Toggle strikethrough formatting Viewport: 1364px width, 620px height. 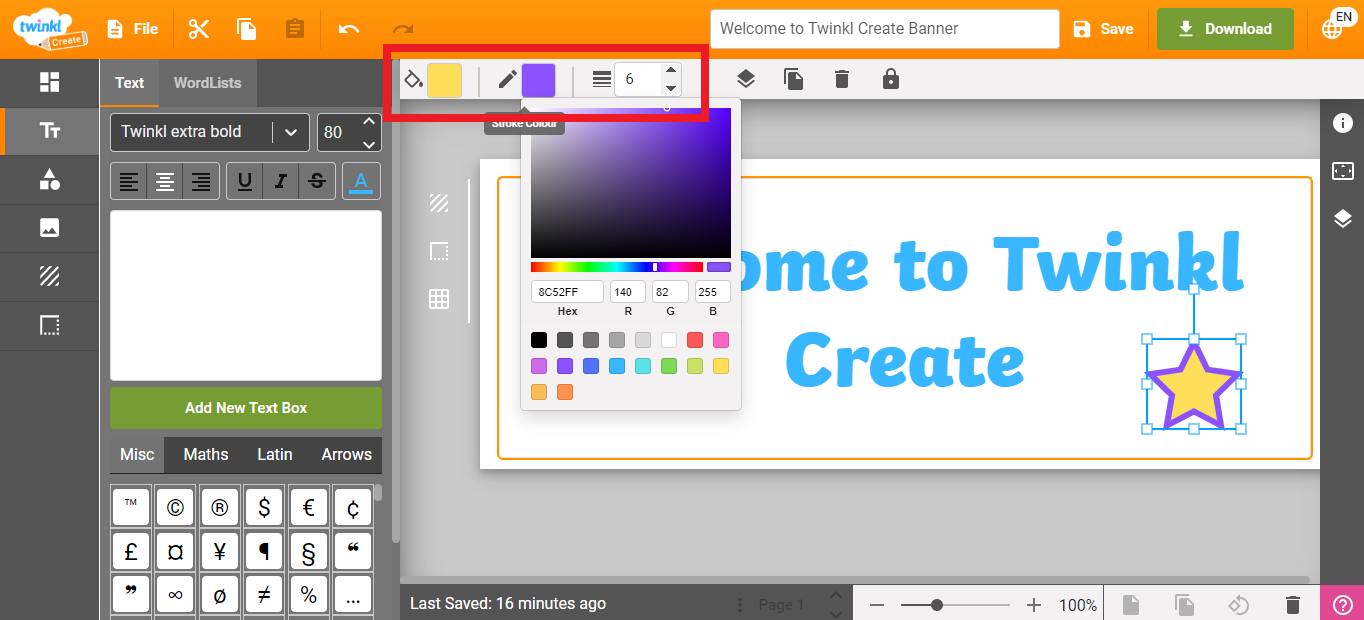[x=317, y=181]
